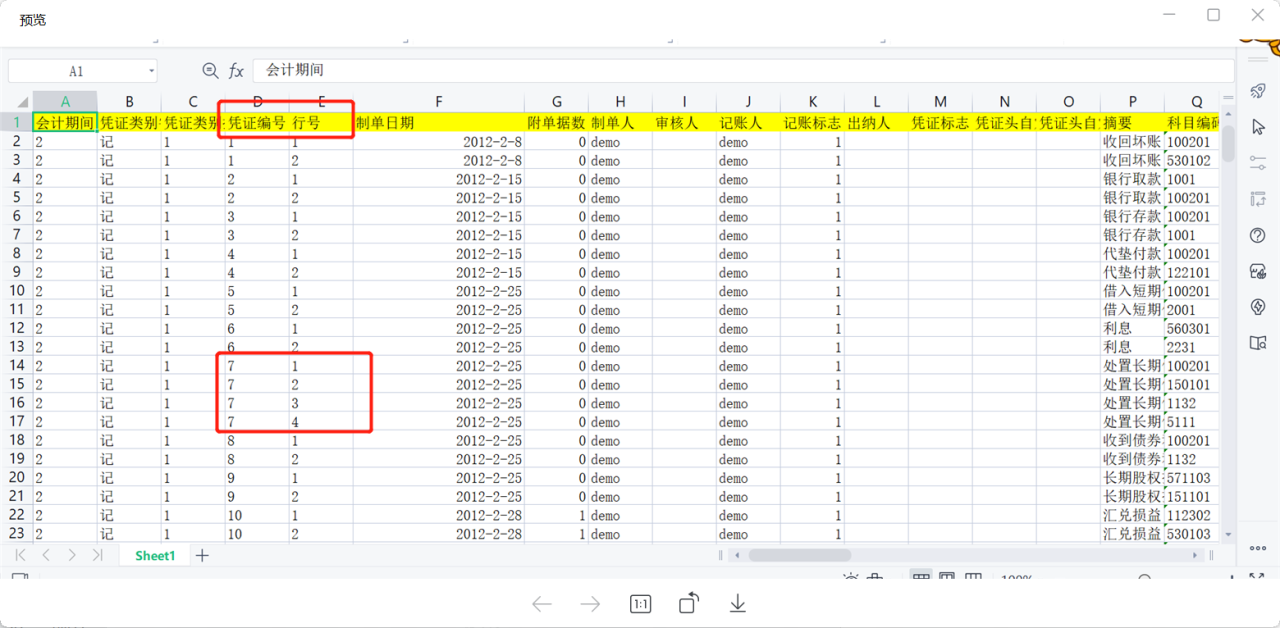Click the next image right arrow
Screen dimensions: 1280x628
click(591, 604)
